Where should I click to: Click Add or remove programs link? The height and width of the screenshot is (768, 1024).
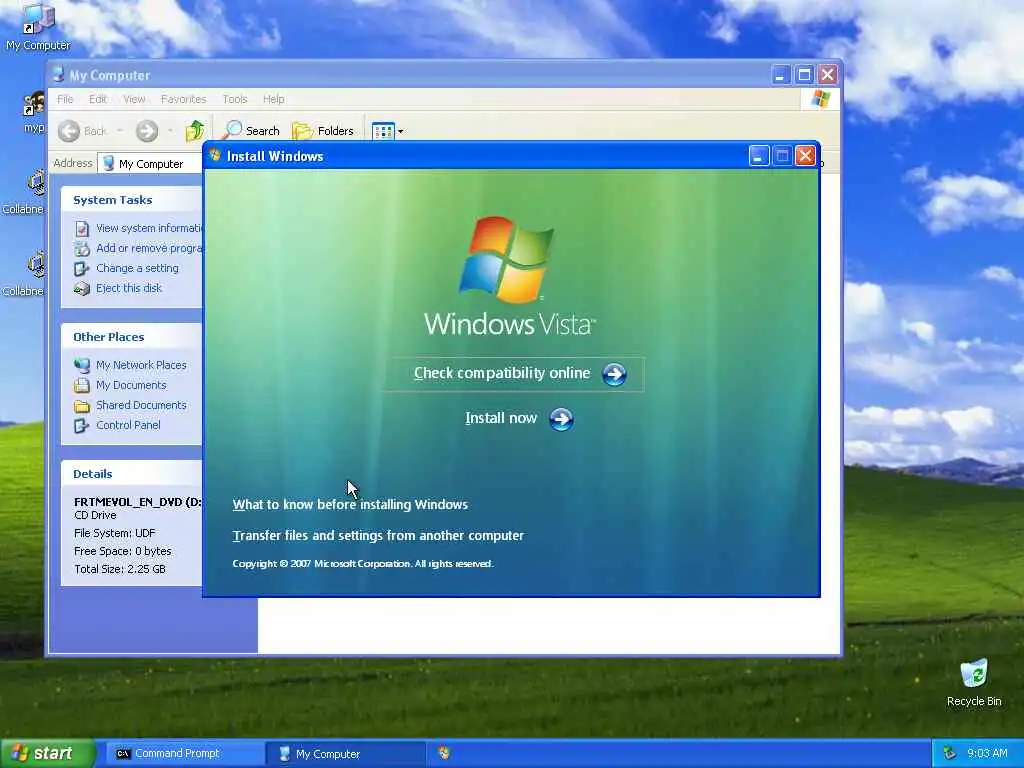point(150,248)
